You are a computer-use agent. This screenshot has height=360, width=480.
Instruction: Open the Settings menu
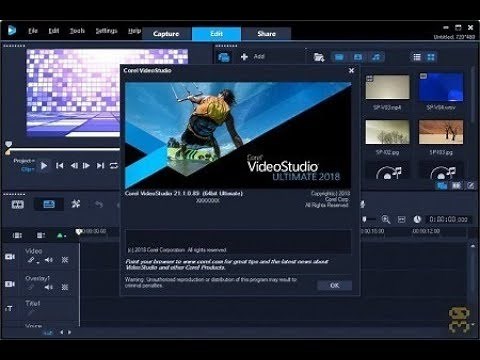tap(106, 31)
